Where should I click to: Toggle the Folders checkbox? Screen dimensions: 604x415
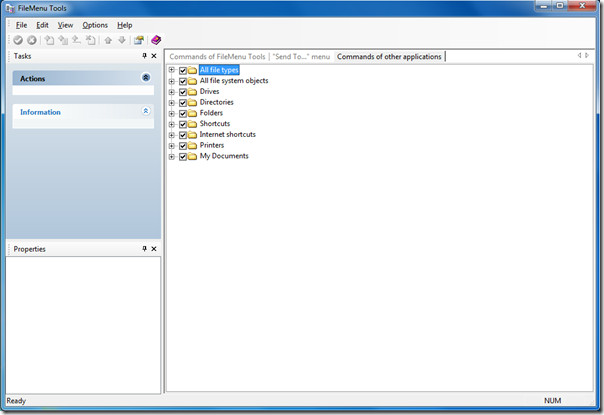(183, 114)
